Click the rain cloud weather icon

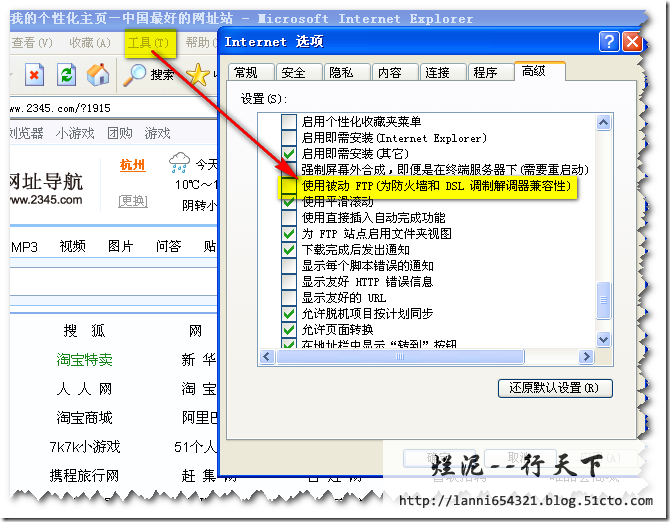point(181,162)
